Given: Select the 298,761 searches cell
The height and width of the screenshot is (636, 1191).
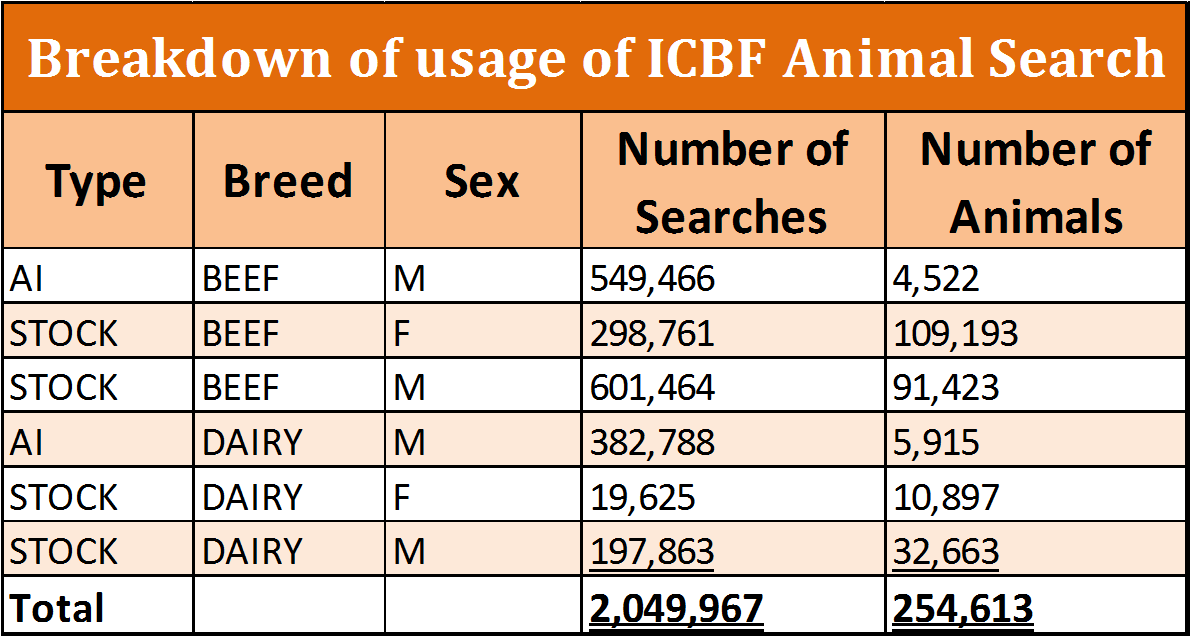Looking at the screenshot, I should point(733,334).
